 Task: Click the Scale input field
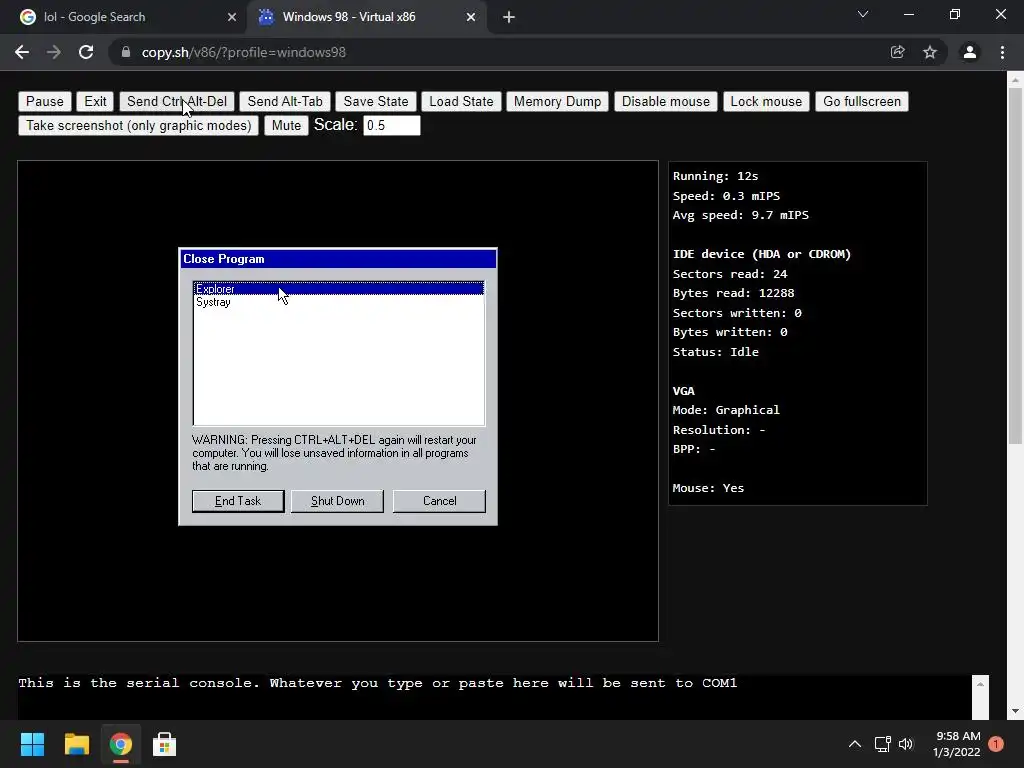pyautogui.click(x=391, y=125)
